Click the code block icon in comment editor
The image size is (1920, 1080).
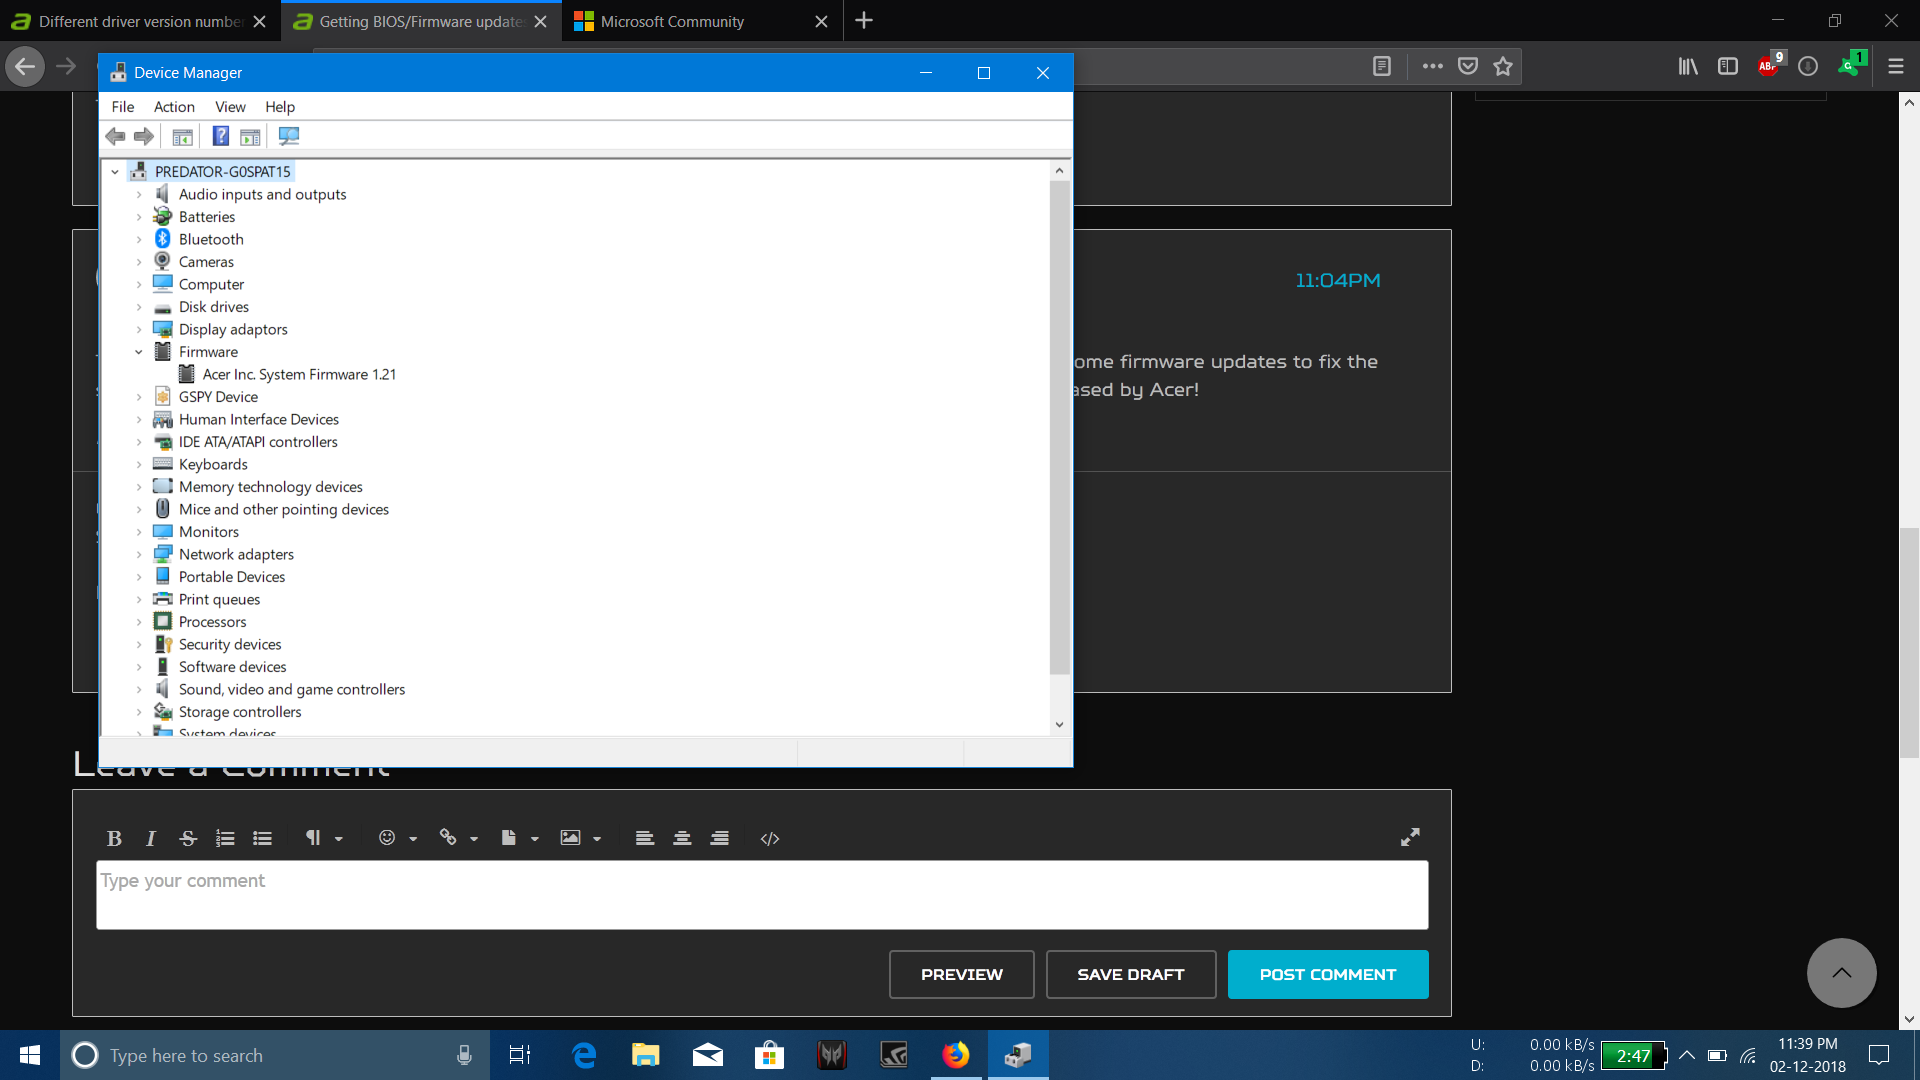(x=769, y=837)
